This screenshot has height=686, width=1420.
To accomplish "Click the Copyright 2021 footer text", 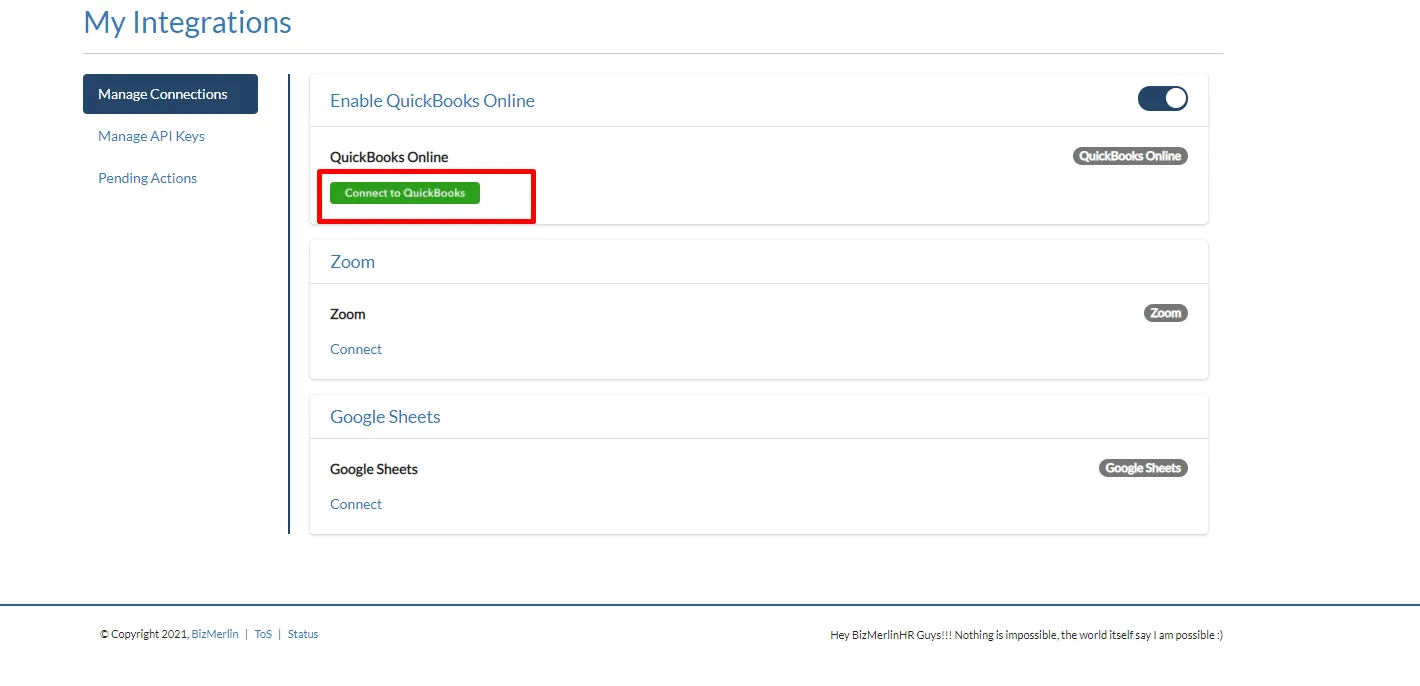I will click(144, 634).
